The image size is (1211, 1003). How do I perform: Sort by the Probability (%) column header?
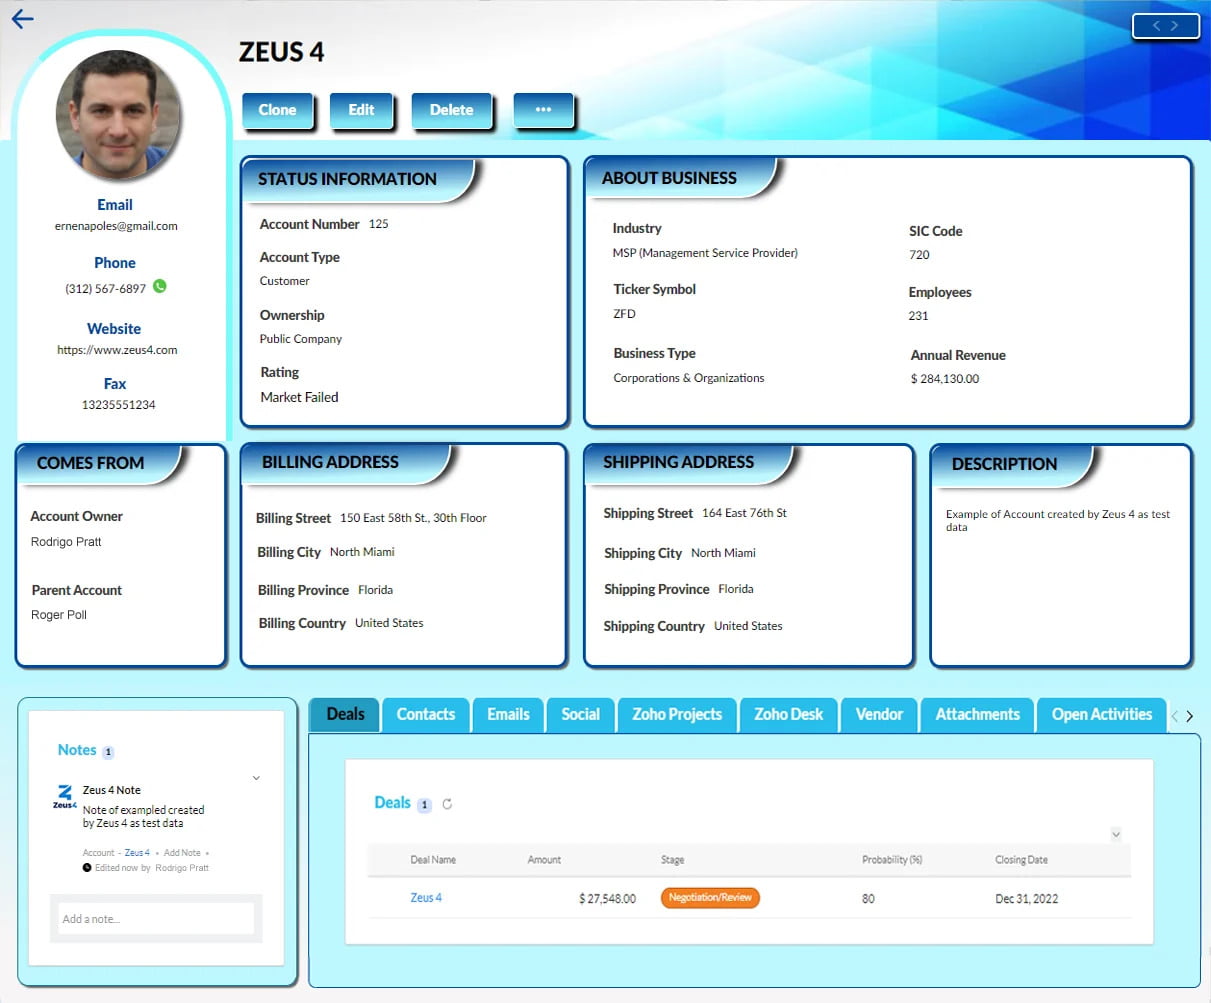pyautogui.click(x=892, y=860)
